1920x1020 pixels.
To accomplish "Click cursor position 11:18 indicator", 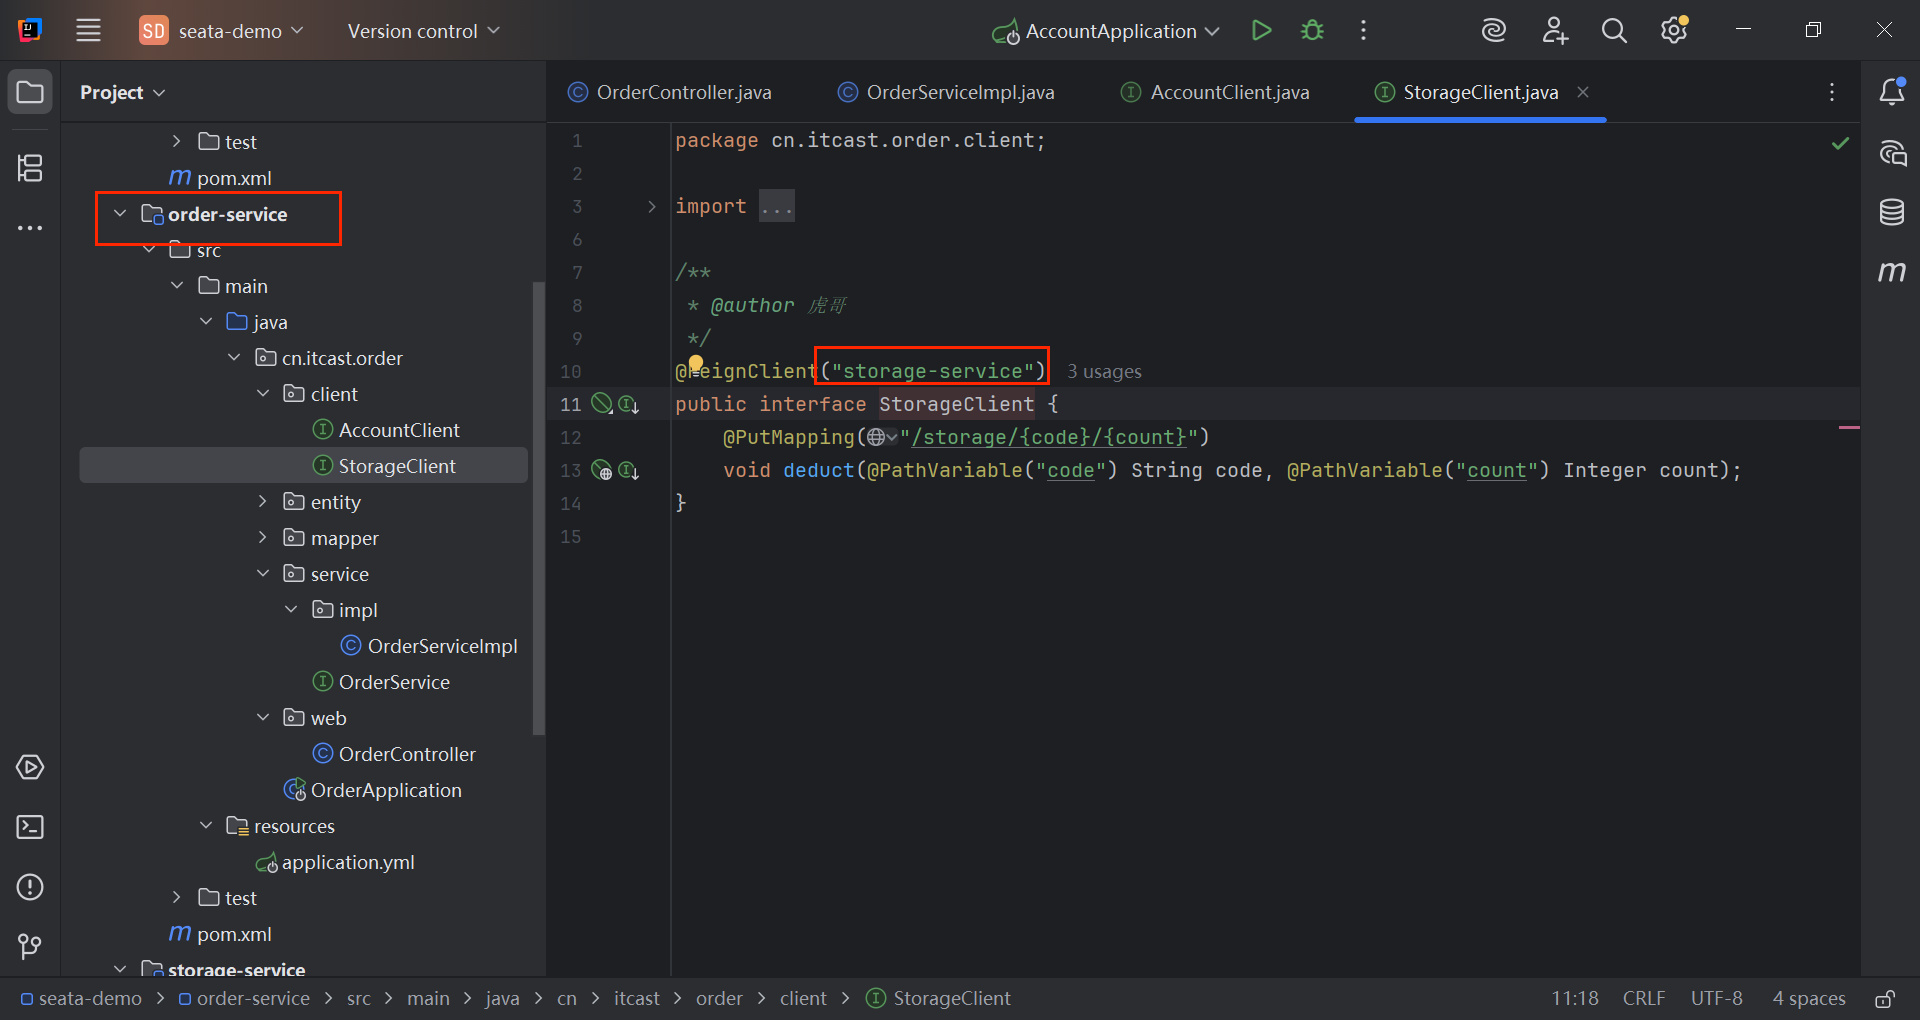I will 1575,998.
